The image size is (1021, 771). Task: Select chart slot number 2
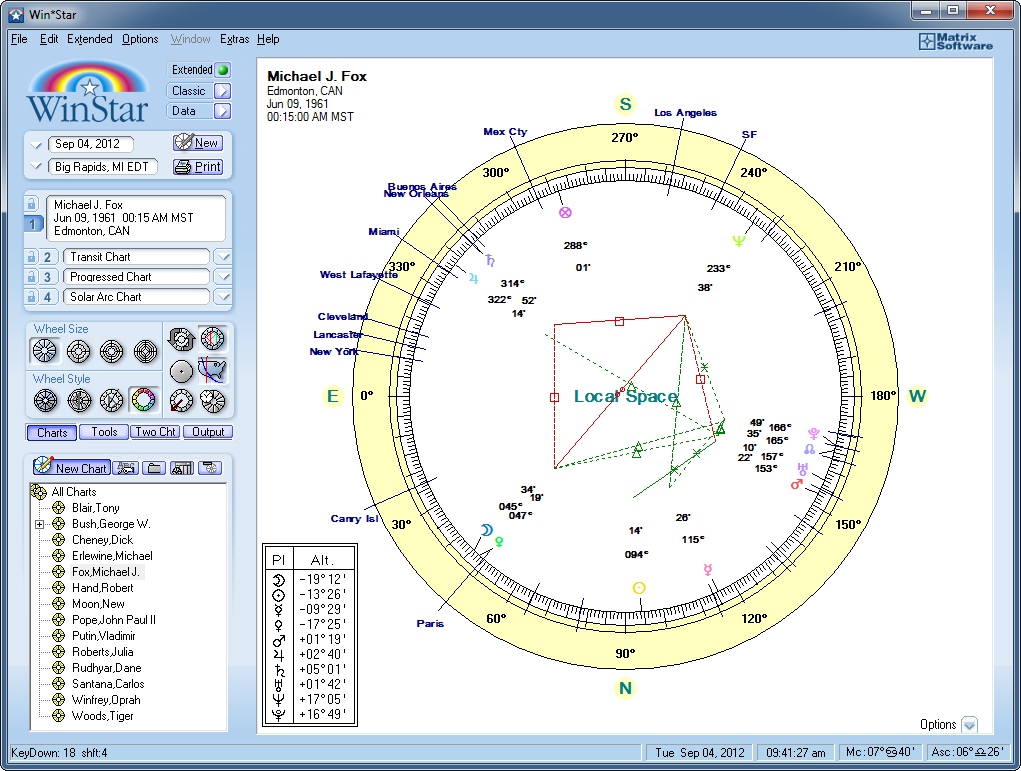tap(48, 257)
